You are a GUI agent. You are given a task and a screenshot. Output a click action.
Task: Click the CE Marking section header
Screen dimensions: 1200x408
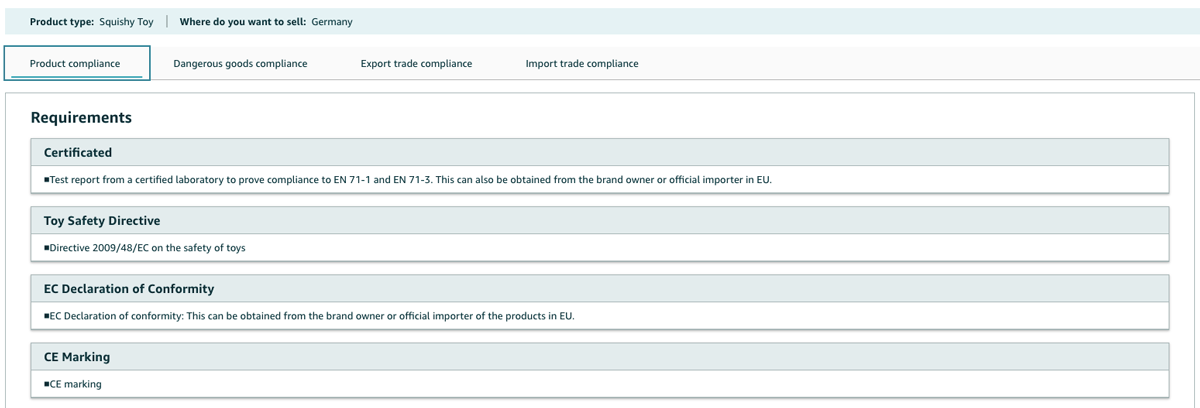(x=77, y=357)
